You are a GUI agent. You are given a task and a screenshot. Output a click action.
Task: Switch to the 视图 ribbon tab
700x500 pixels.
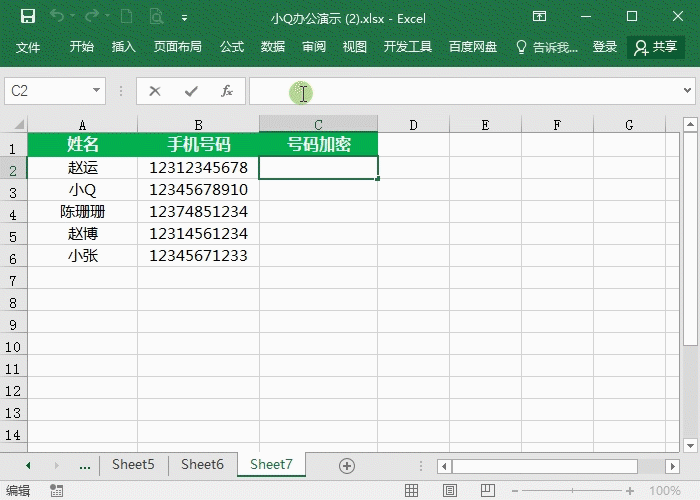(x=354, y=46)
